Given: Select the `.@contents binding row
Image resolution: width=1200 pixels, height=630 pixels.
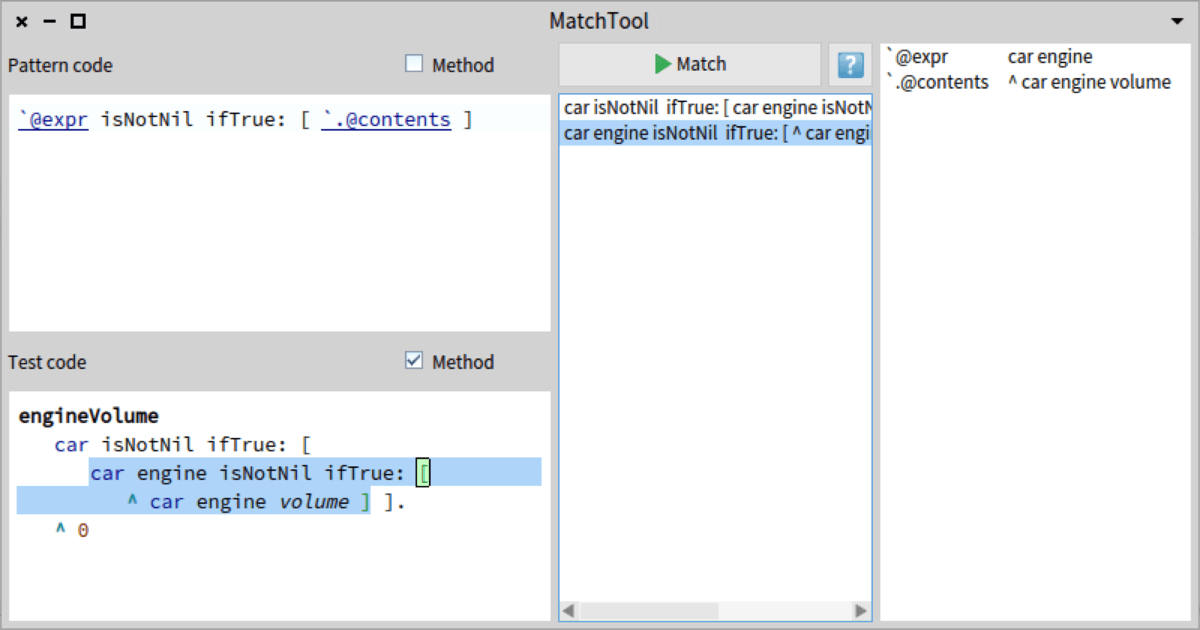Looking at the screenshot, I should tap(1037, 82).
